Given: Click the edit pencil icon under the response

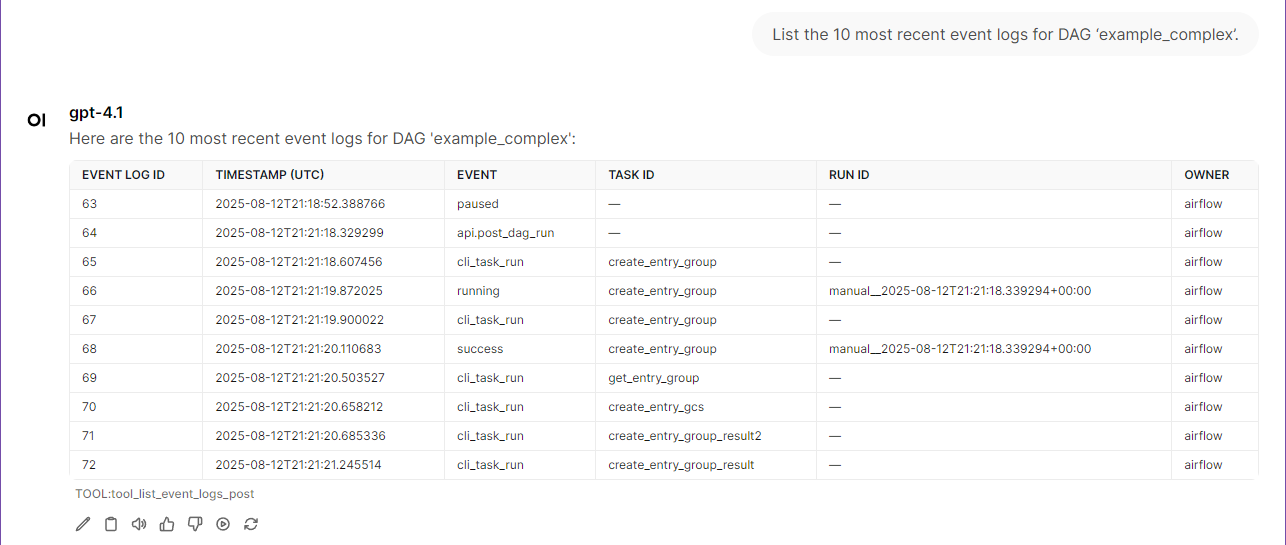Looking at the screenshot, I should point(83,524).
